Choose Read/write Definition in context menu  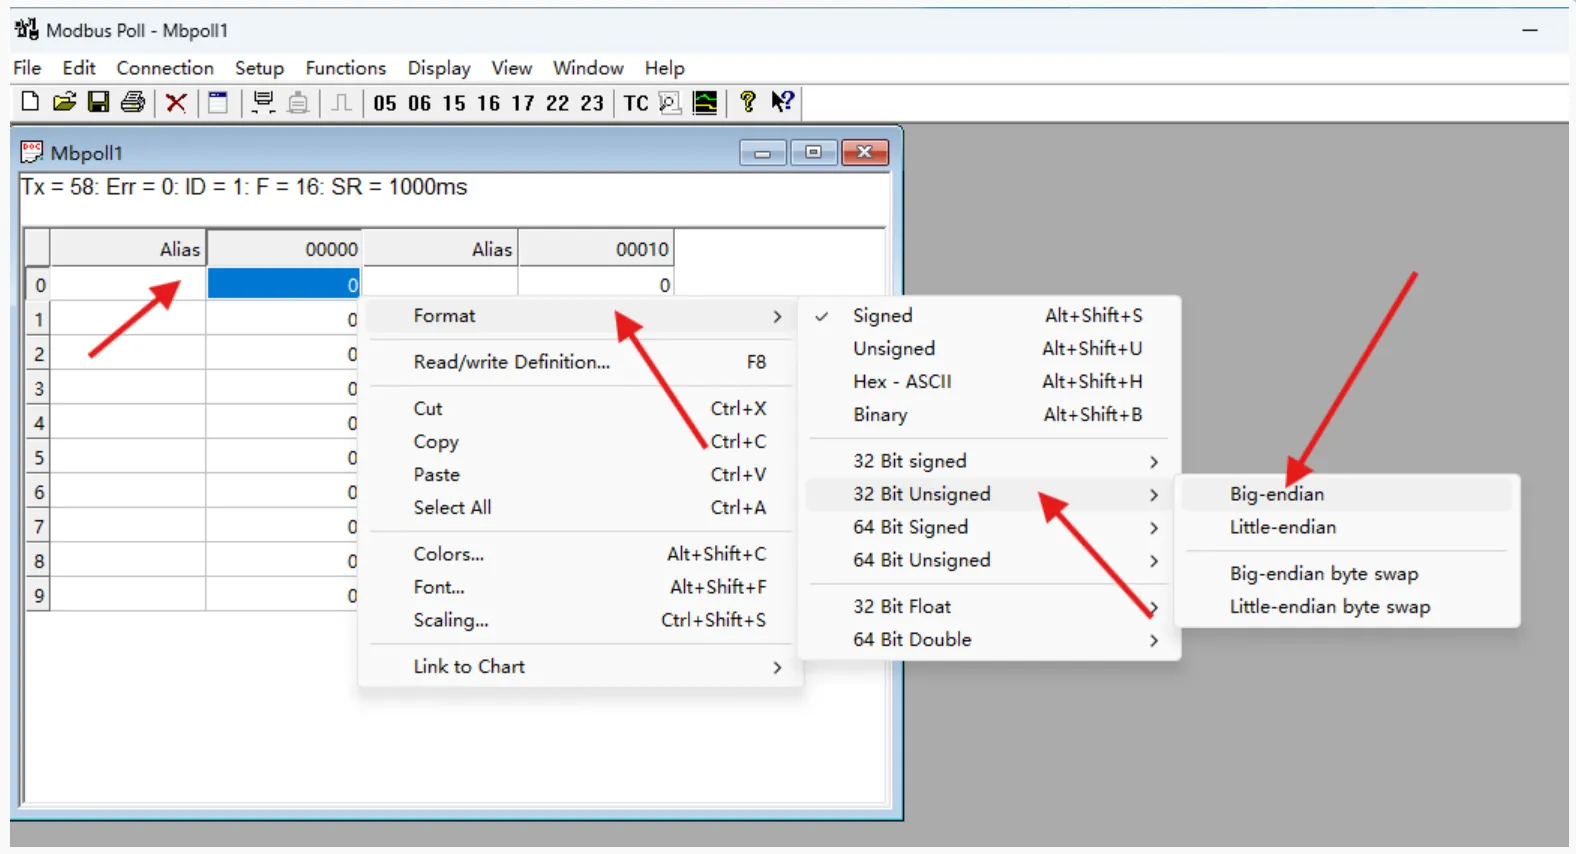pyautogui.click(x=581, y=362)
